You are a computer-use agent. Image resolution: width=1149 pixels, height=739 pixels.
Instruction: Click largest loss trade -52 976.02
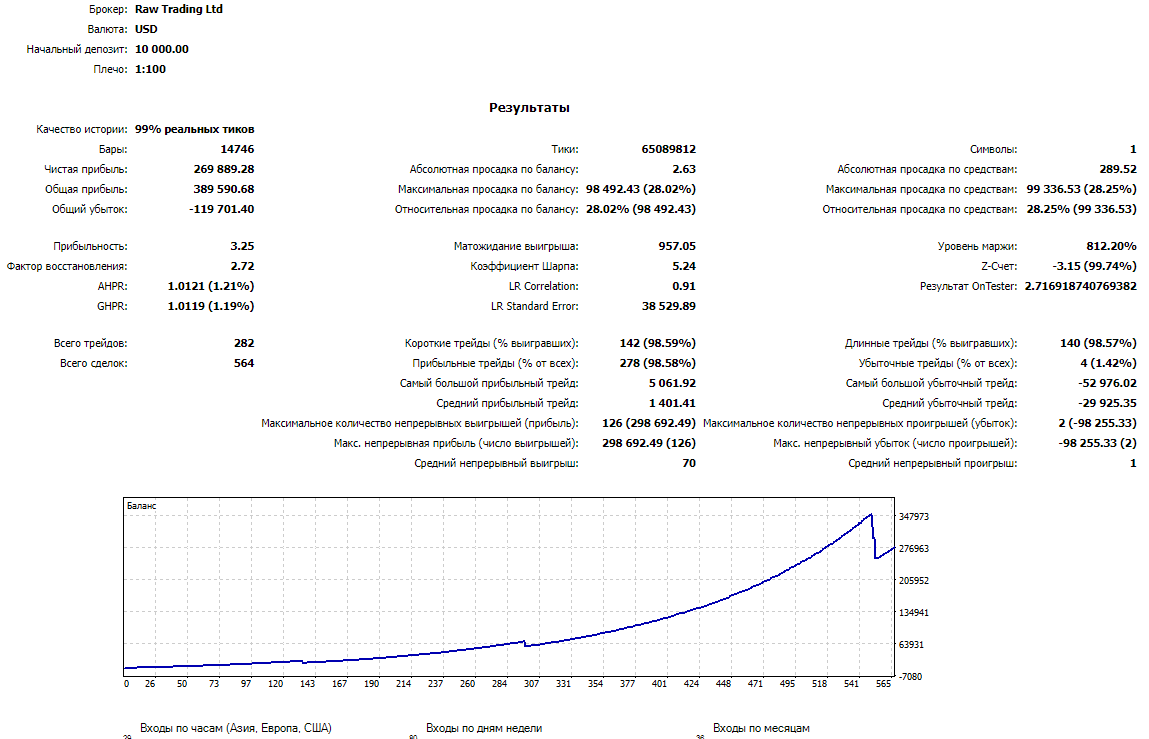click(x=1107, y=383)
